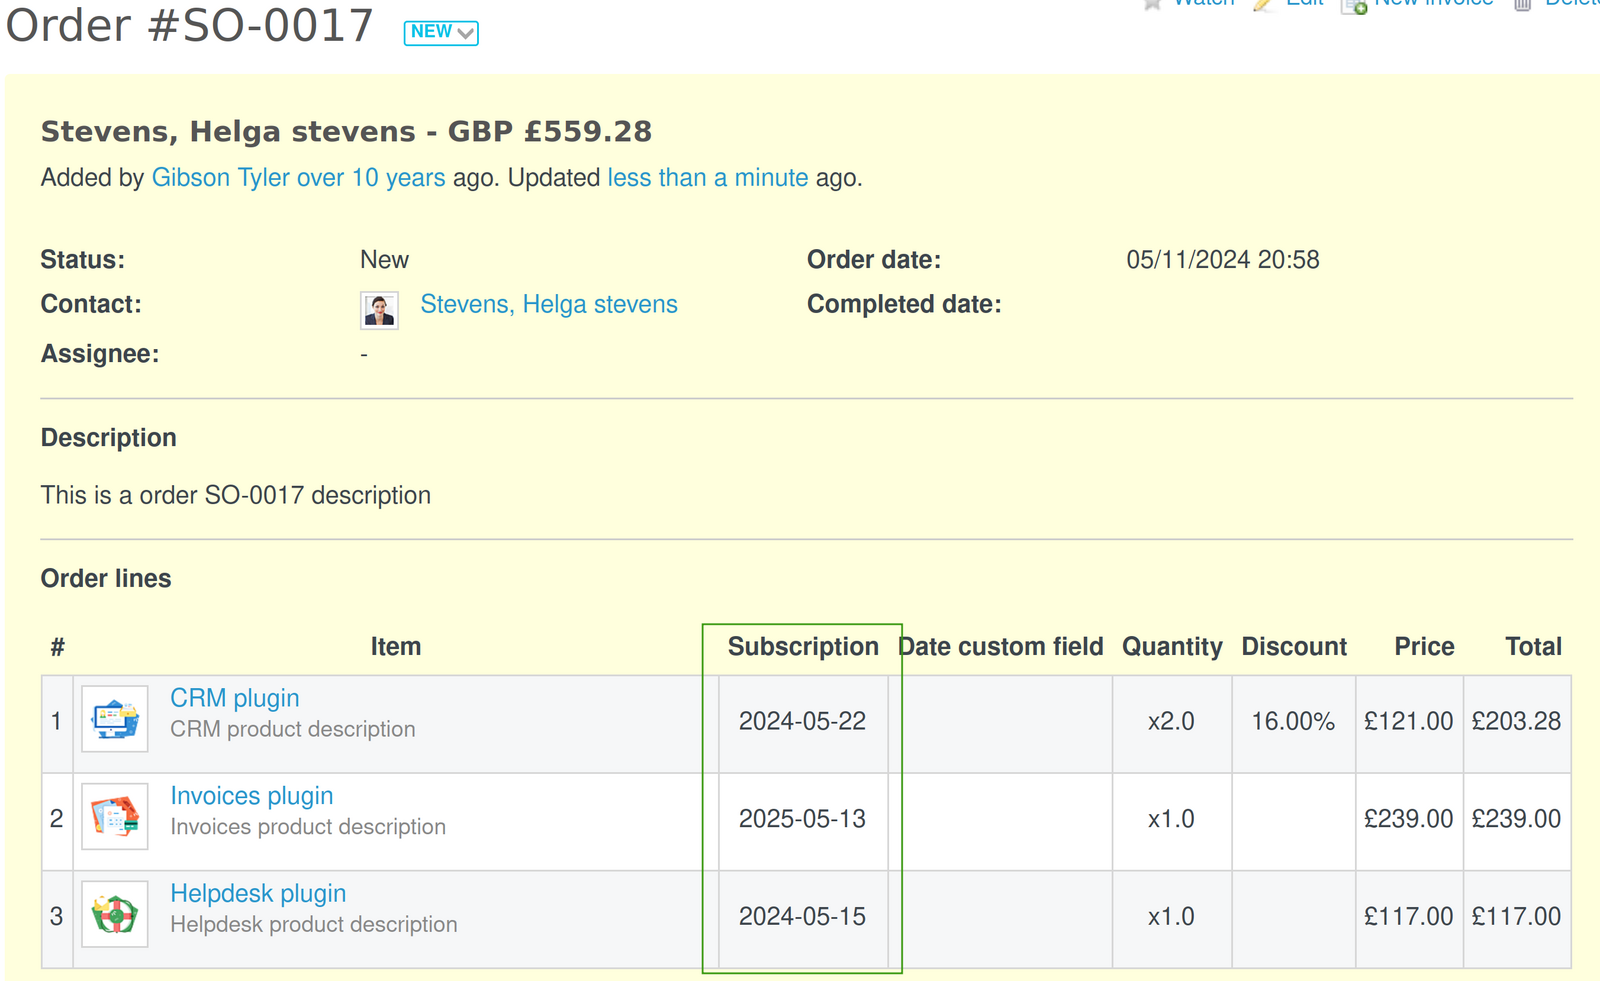Select the Helpdesk plugin life-ring icon

[114, 912]
